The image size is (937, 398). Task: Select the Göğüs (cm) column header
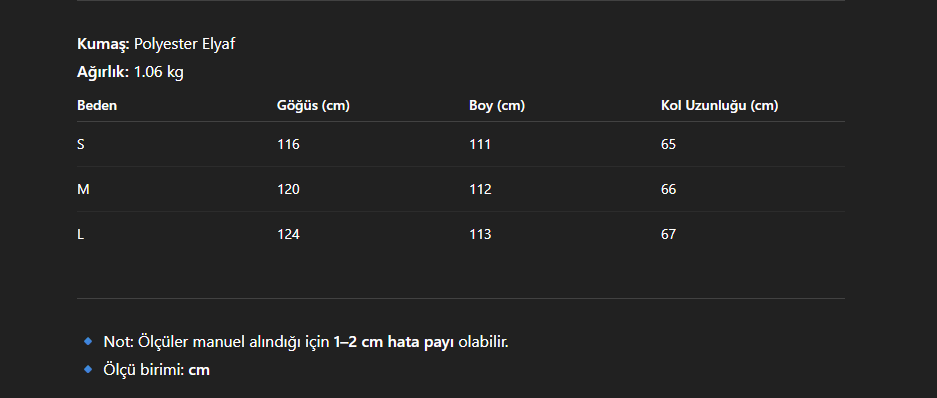click(x=313, y=106)
